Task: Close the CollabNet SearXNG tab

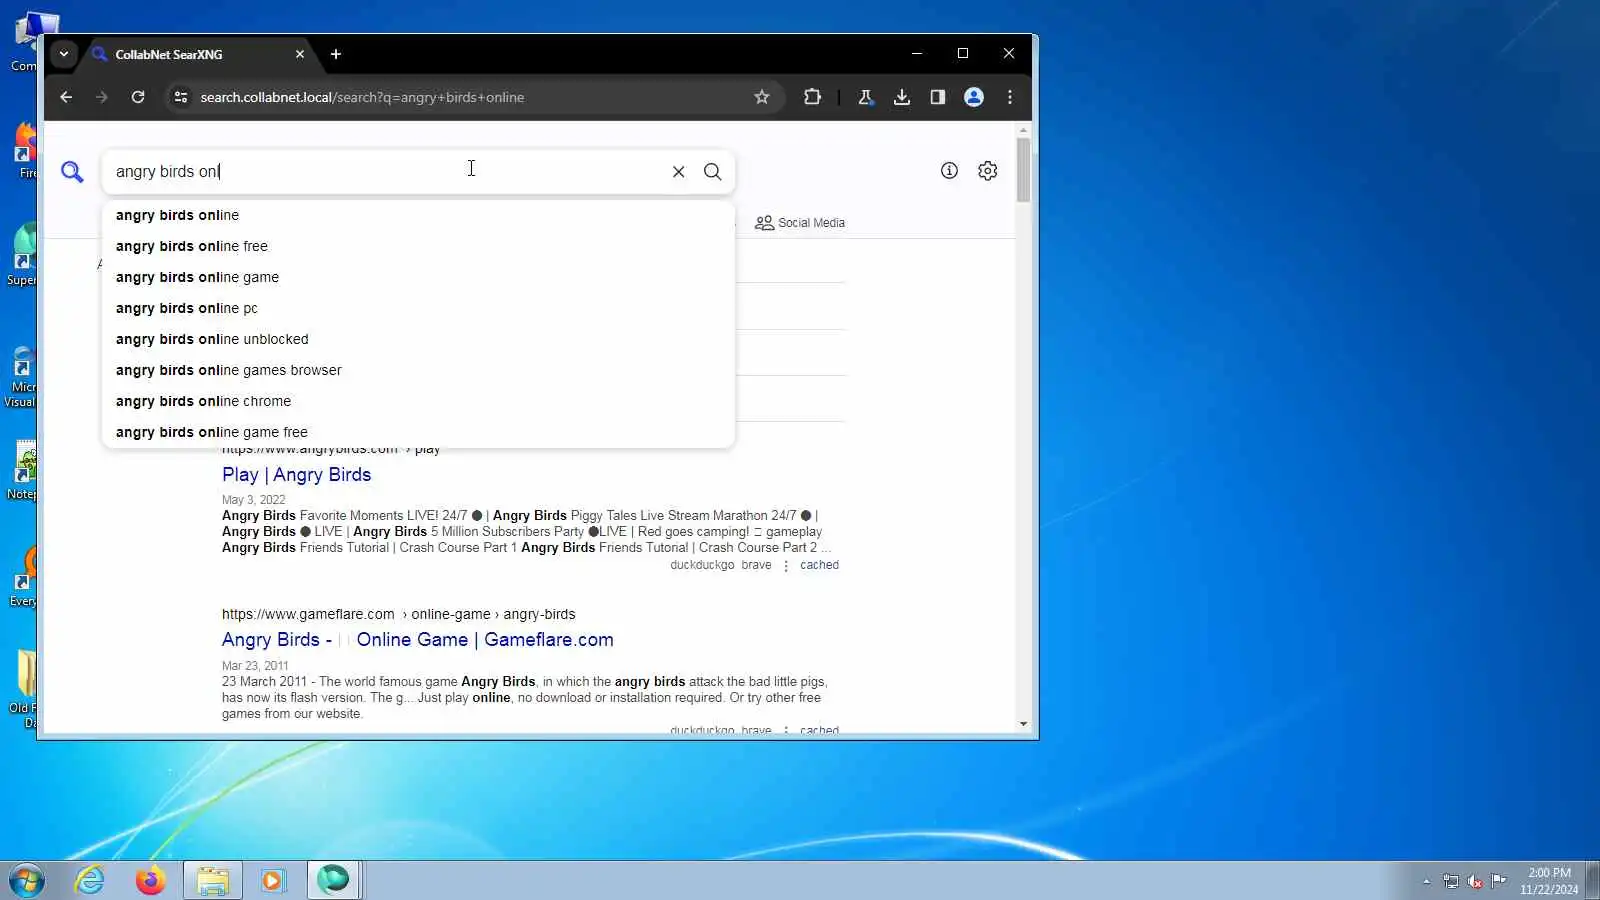Action: tap(300, 54)
